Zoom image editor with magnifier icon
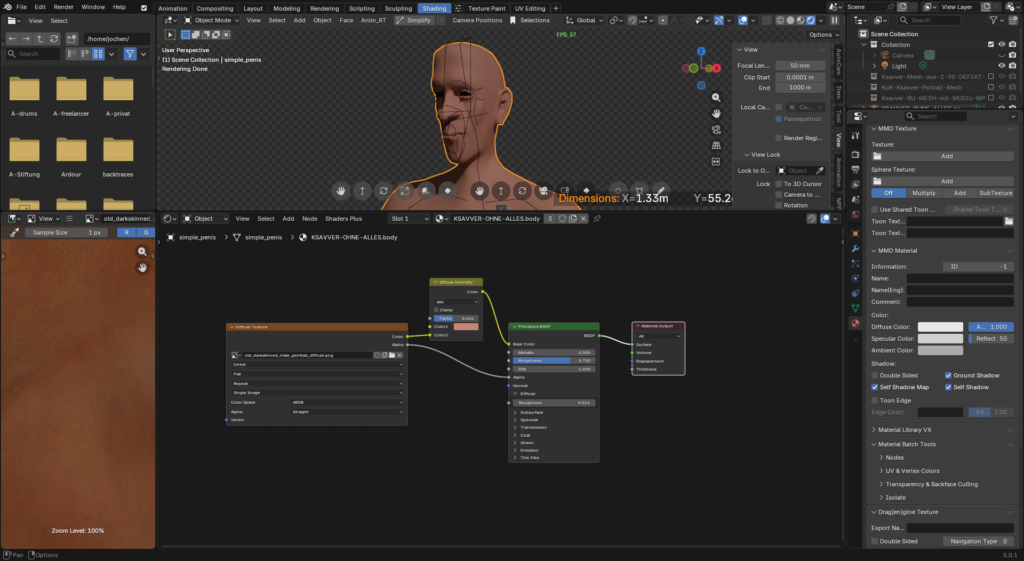This screenshot has height=561, width=1024. [142, 251]
